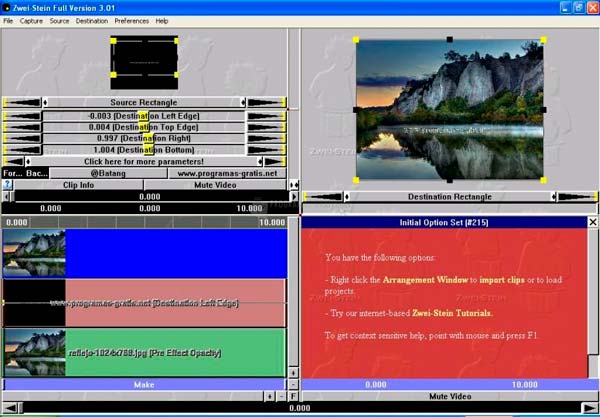Increase Destination Bottom with right wedge
The height and width of the screenshot is (417, 600).
pos(266,150)
